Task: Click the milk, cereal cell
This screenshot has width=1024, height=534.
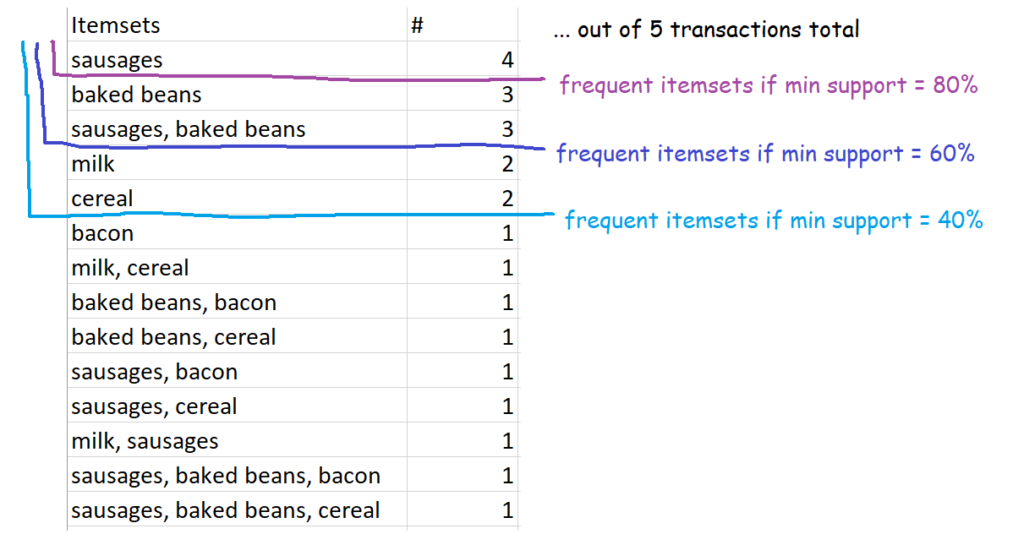Action: (237, 267)
